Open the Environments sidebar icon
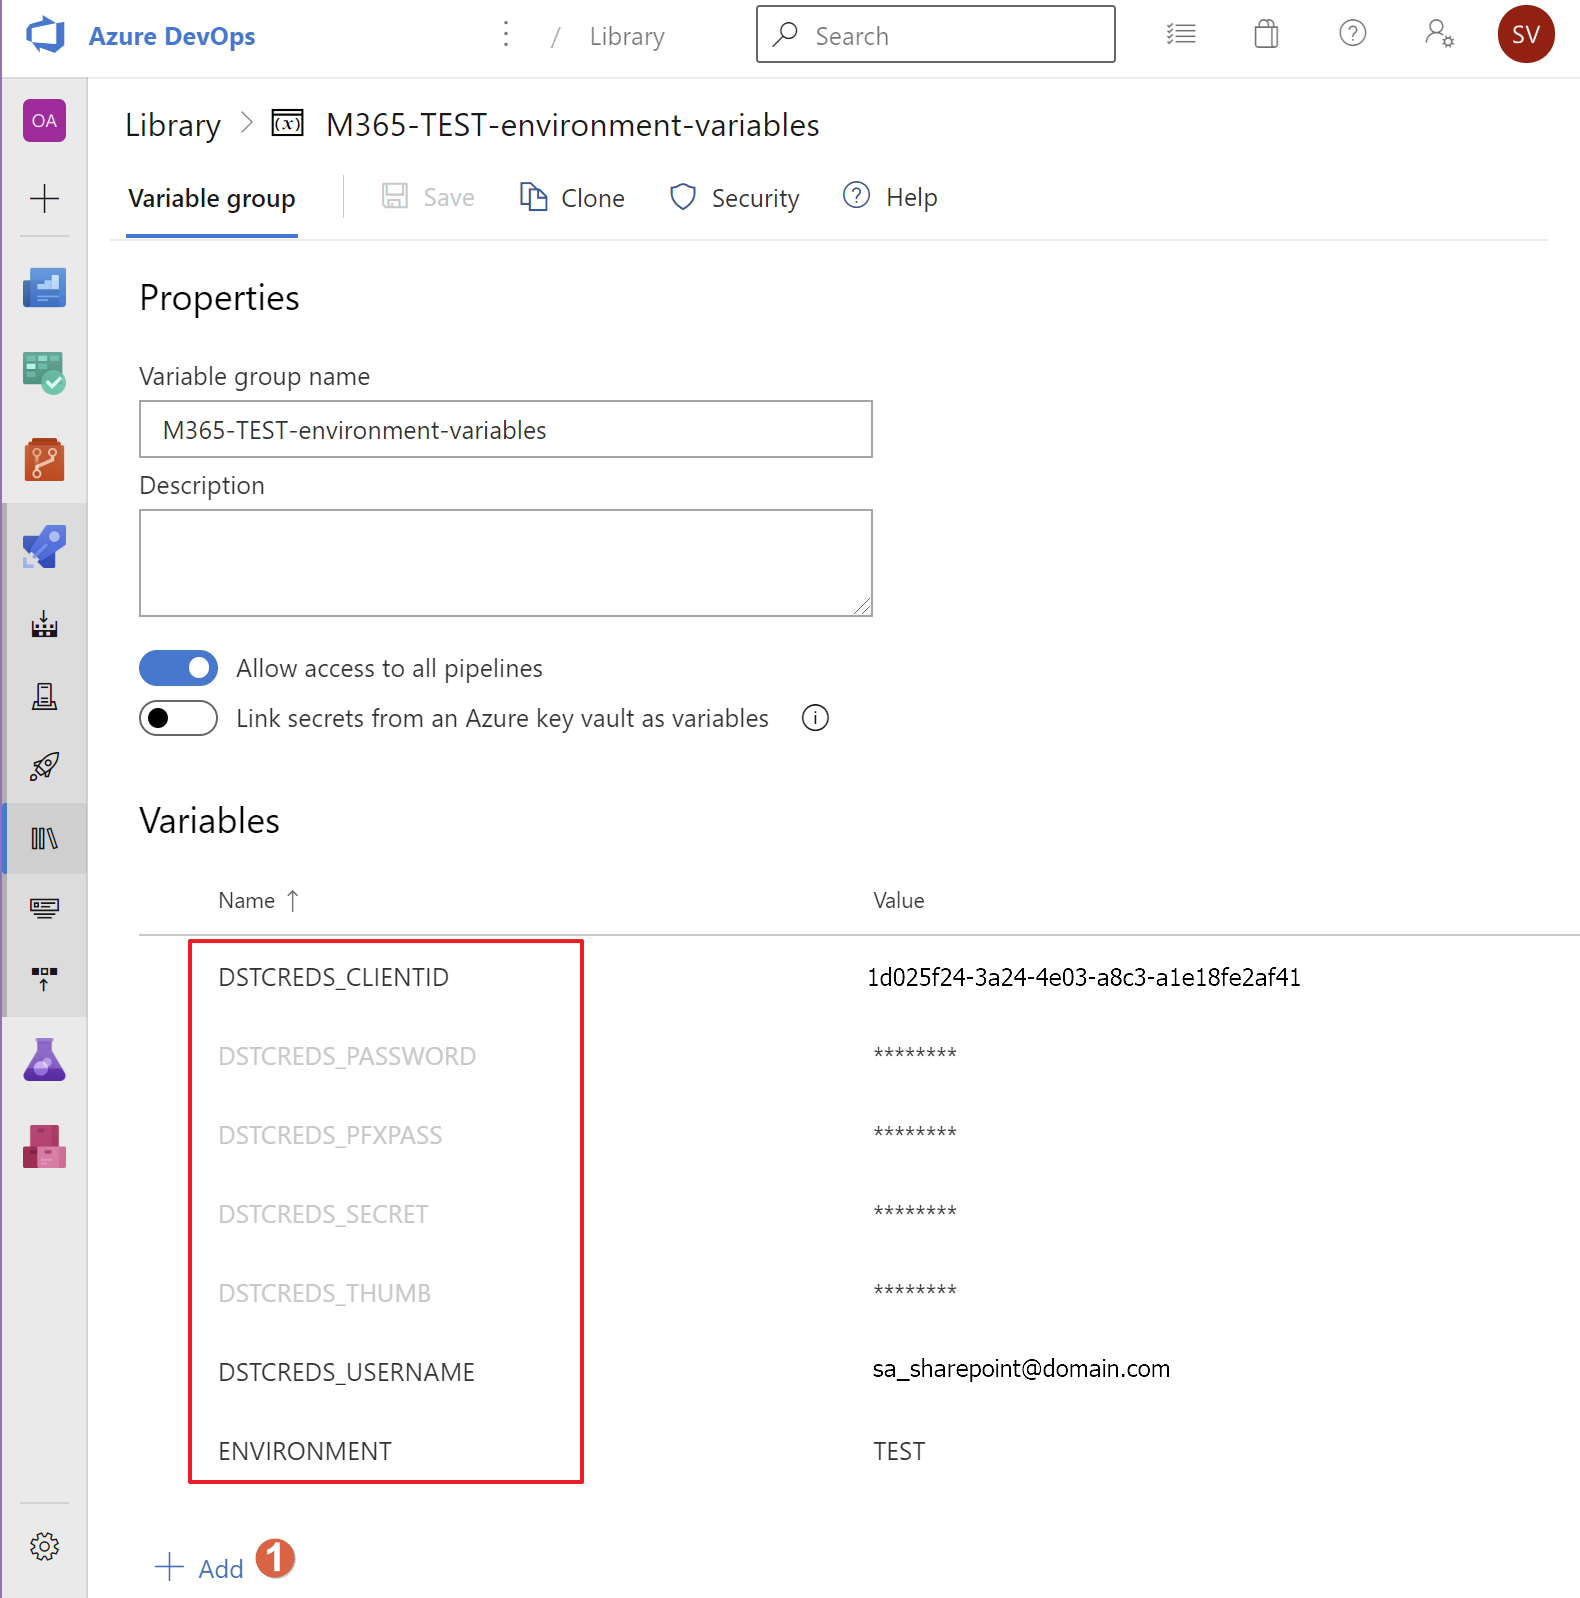Image resolution: width=1580 pixels, height=1598 pixels. (x=45, y=696)
